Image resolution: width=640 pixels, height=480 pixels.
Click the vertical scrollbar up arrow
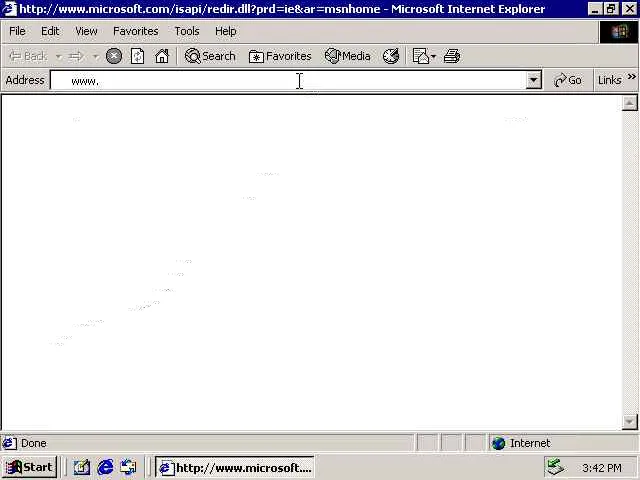pos(629,103)
